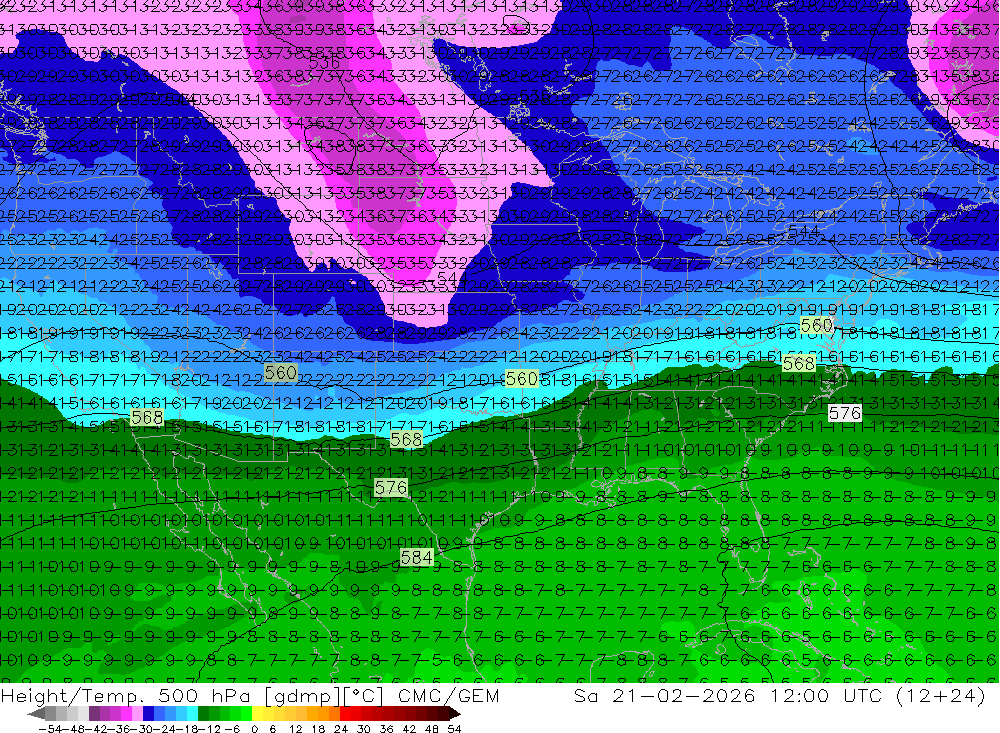Click the 'CMC/GEM' model name
This screenshot has width=1000, height=733.
pos(449,695)
